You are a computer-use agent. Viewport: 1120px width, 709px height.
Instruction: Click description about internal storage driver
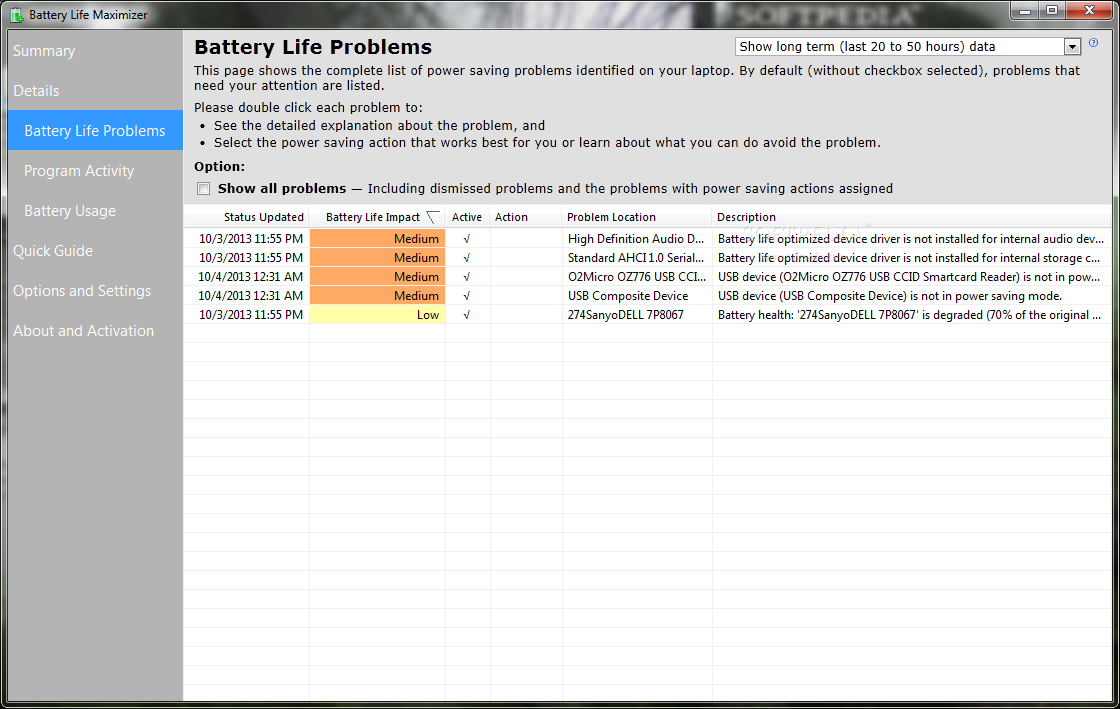tap(909, 258)
